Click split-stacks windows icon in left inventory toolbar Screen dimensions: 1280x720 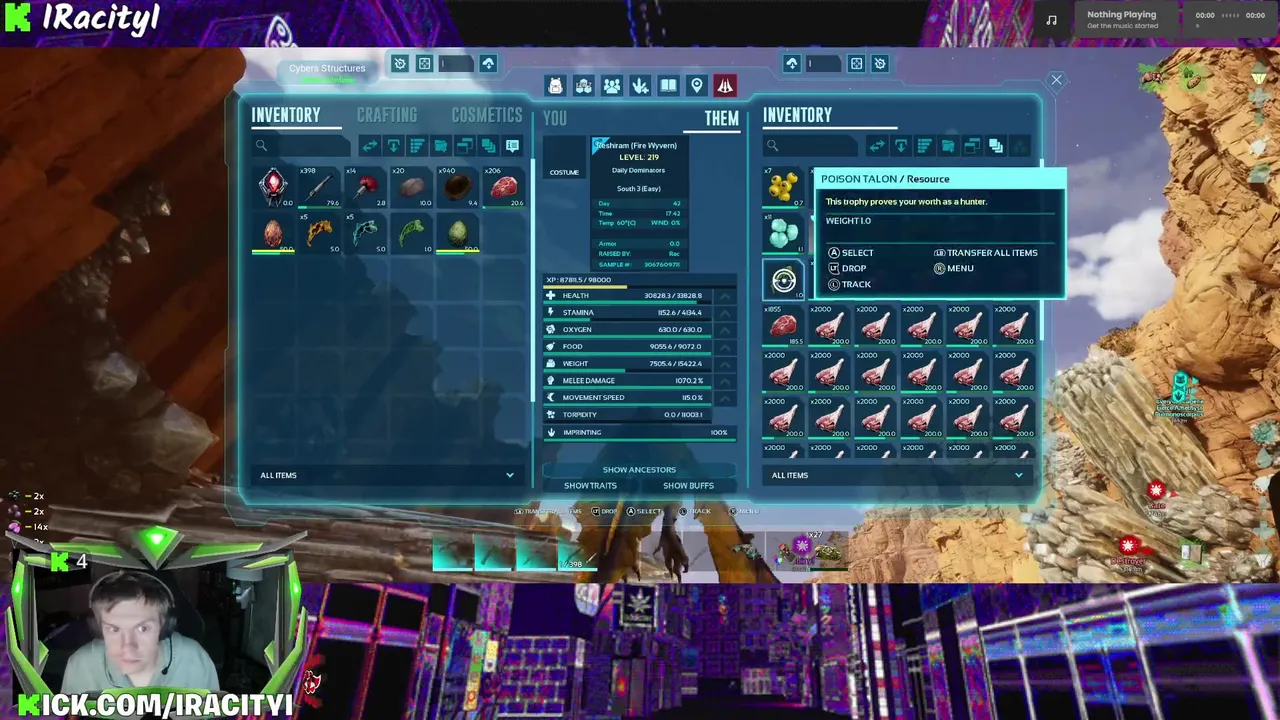[x=465, y=146]
